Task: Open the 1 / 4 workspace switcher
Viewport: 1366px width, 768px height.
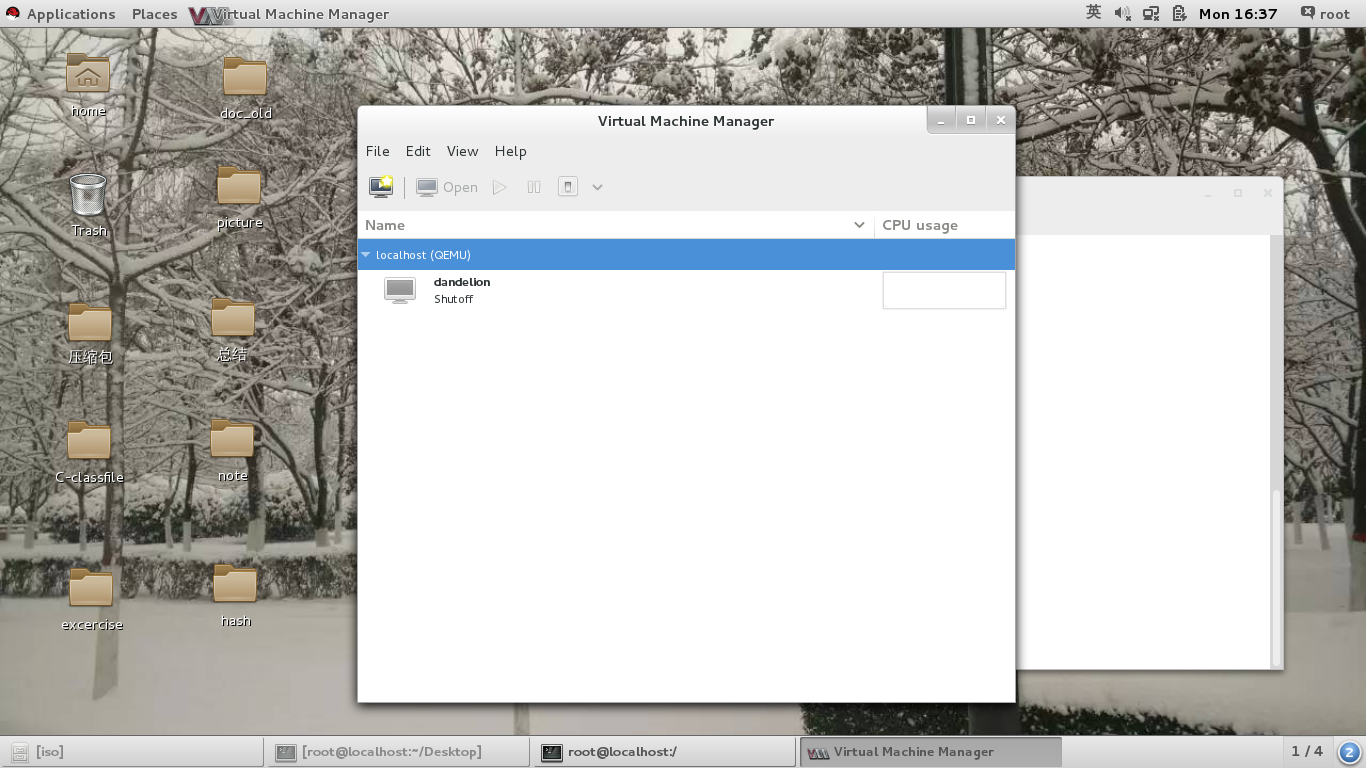Action: [x=1307, y=751]
